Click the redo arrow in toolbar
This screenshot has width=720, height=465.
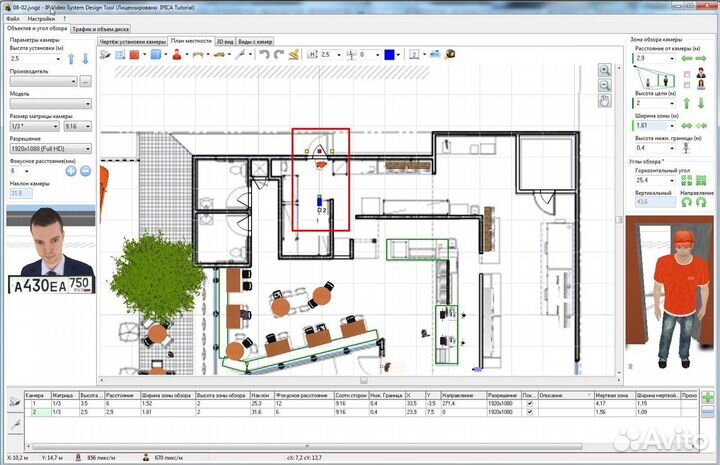[x=280, y=54]
